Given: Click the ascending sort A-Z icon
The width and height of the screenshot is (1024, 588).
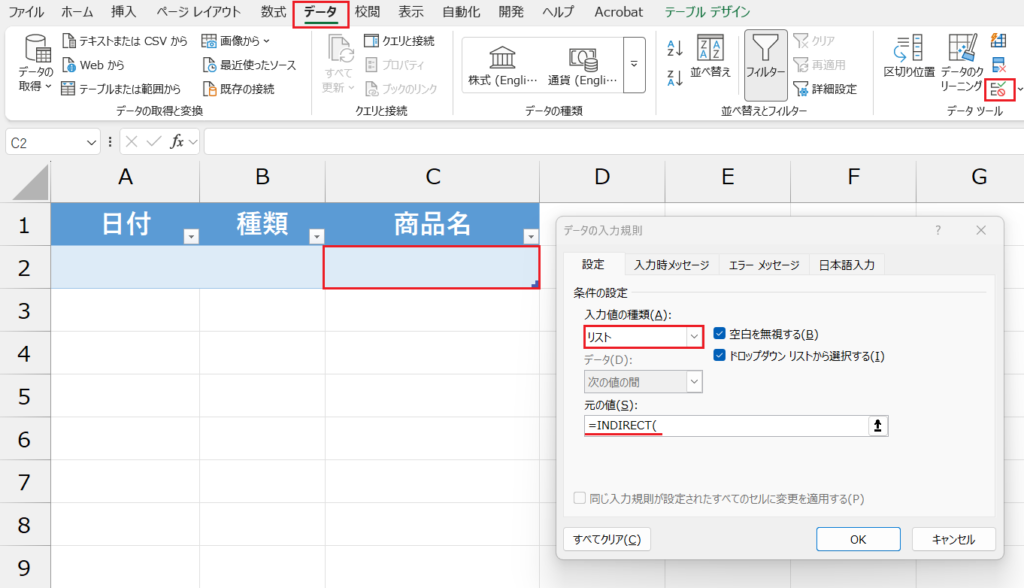Looking at the screenshot, I should 674,48.
